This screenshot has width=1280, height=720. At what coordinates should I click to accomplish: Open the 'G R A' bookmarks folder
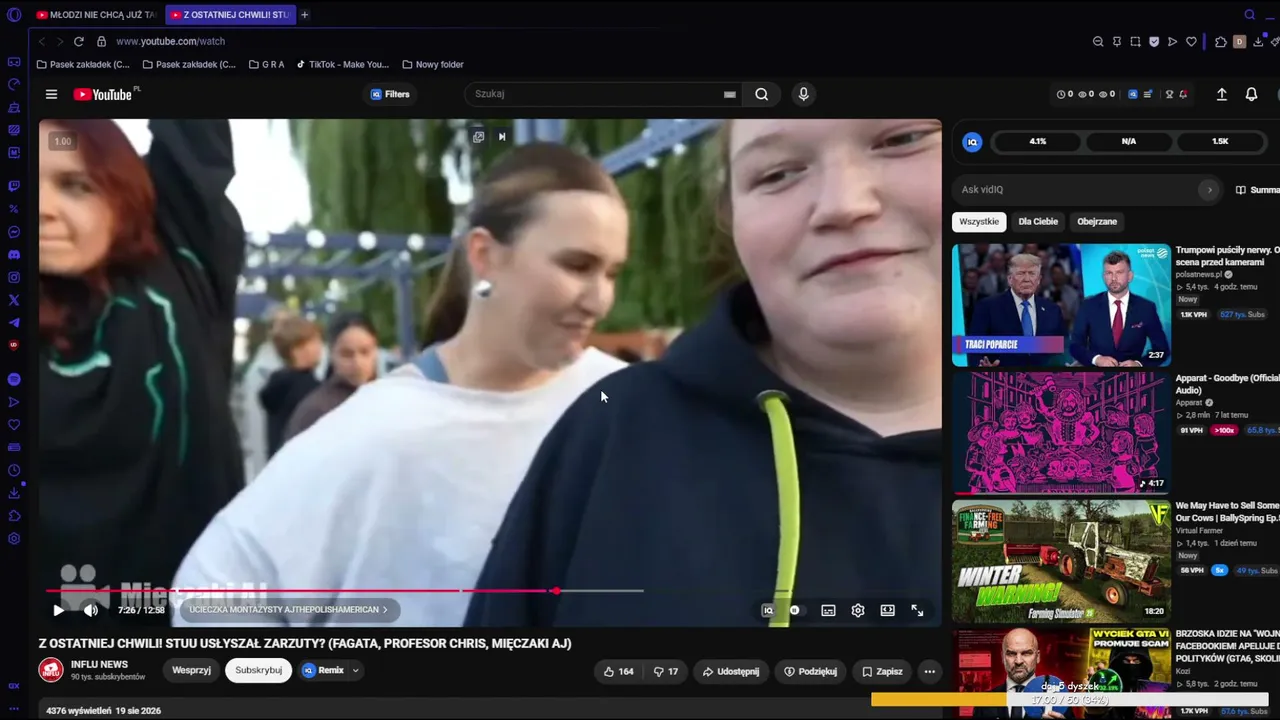pos(267,65)
